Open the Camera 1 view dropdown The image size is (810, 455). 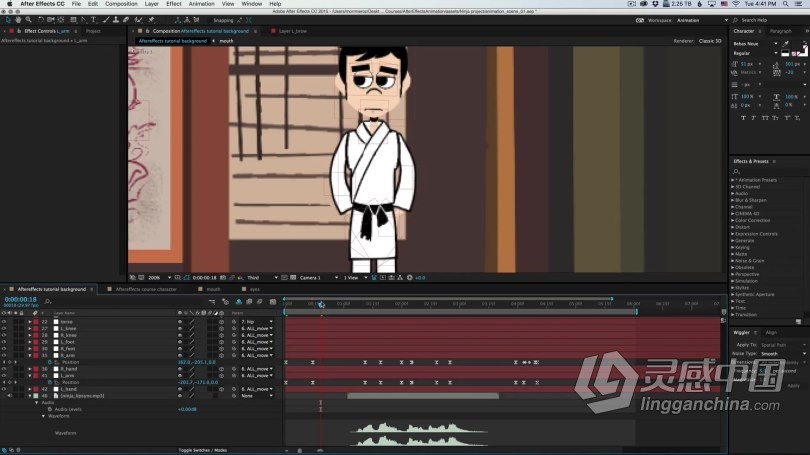pyautogui.click(x=319, y=278)
